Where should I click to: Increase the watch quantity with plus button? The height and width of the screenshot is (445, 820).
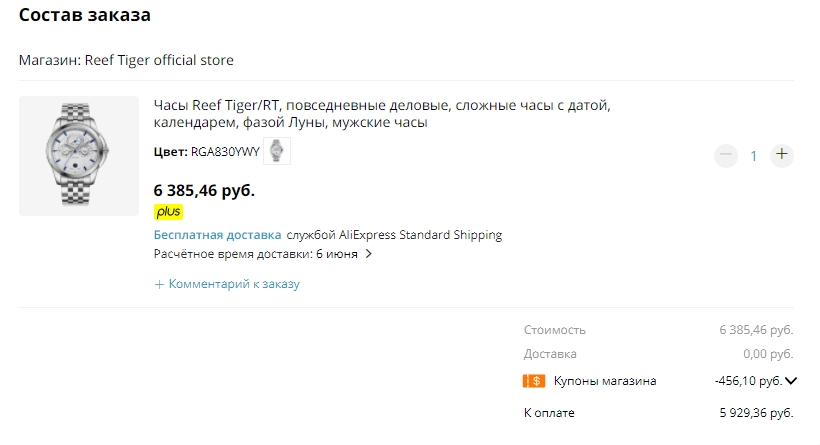pos(782,155)
